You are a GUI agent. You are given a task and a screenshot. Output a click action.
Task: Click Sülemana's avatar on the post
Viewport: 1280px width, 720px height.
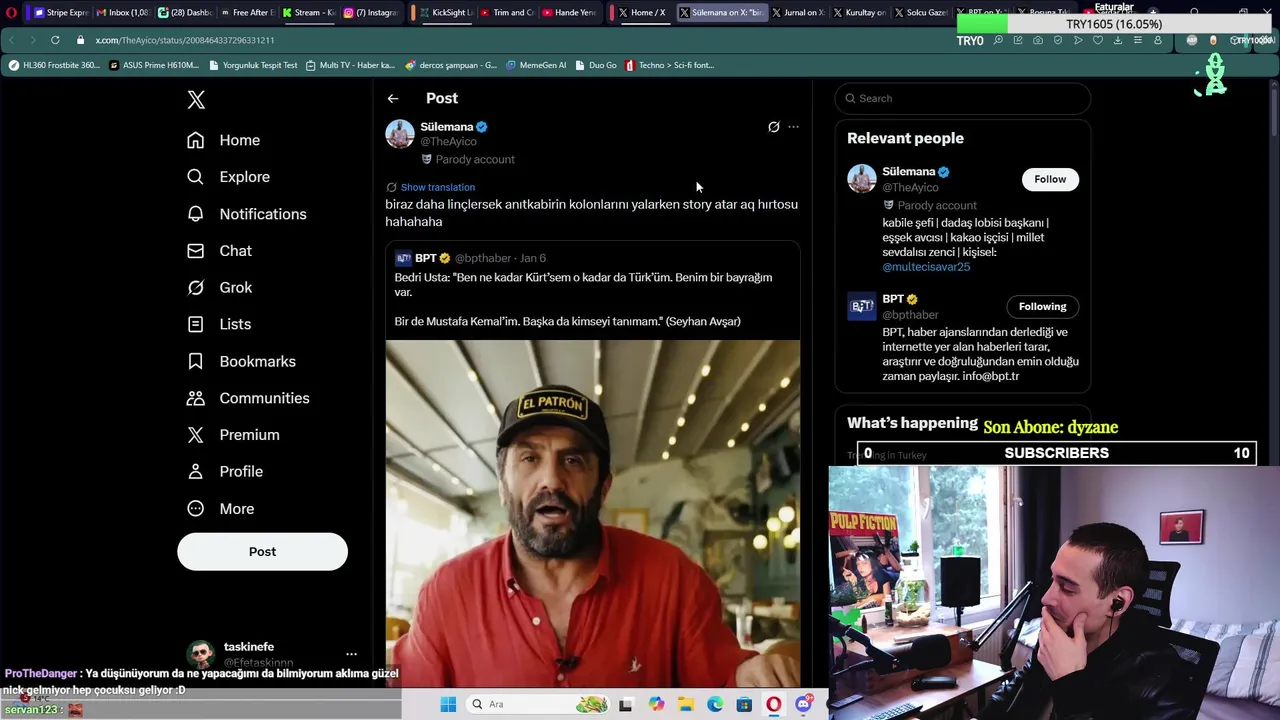pos(400,134)
